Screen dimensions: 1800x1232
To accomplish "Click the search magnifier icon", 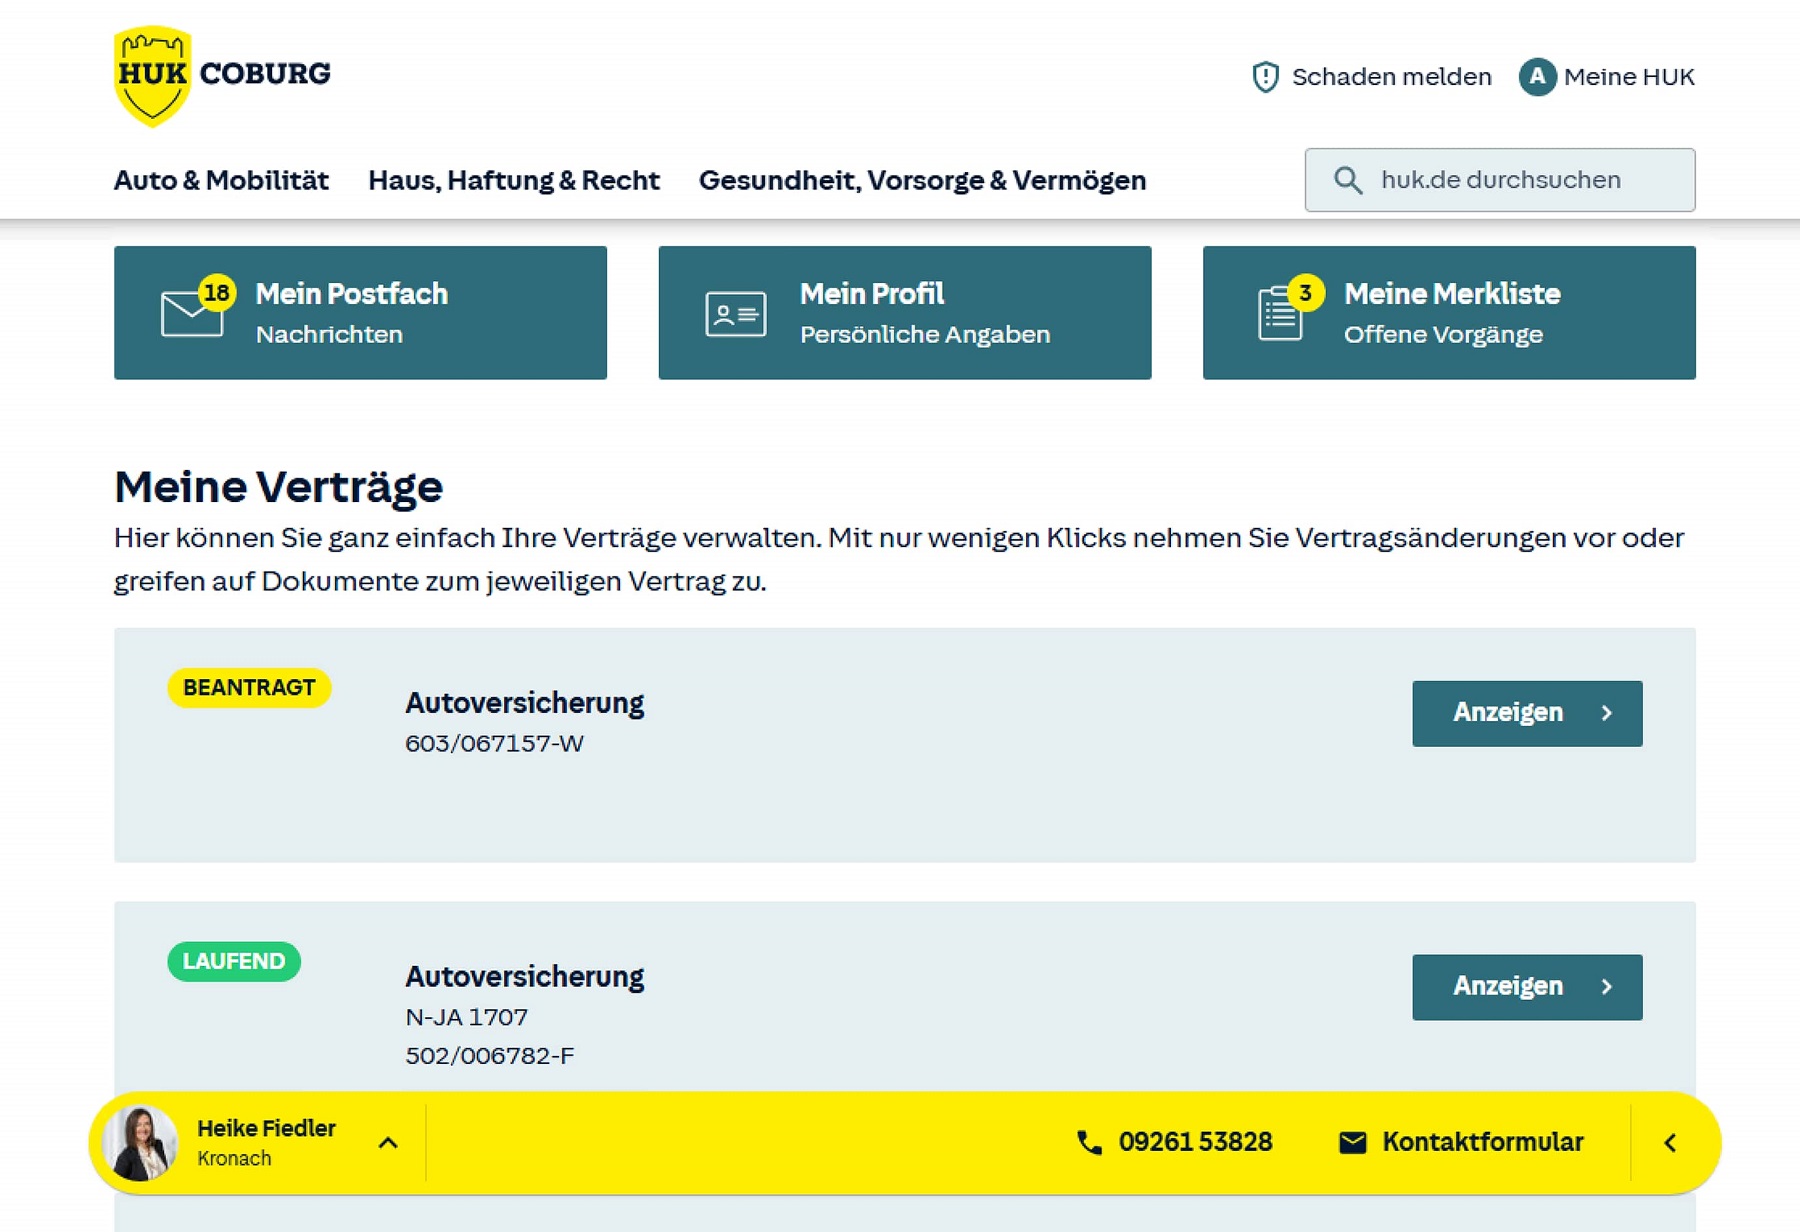I will click(x=1347, y=180).
